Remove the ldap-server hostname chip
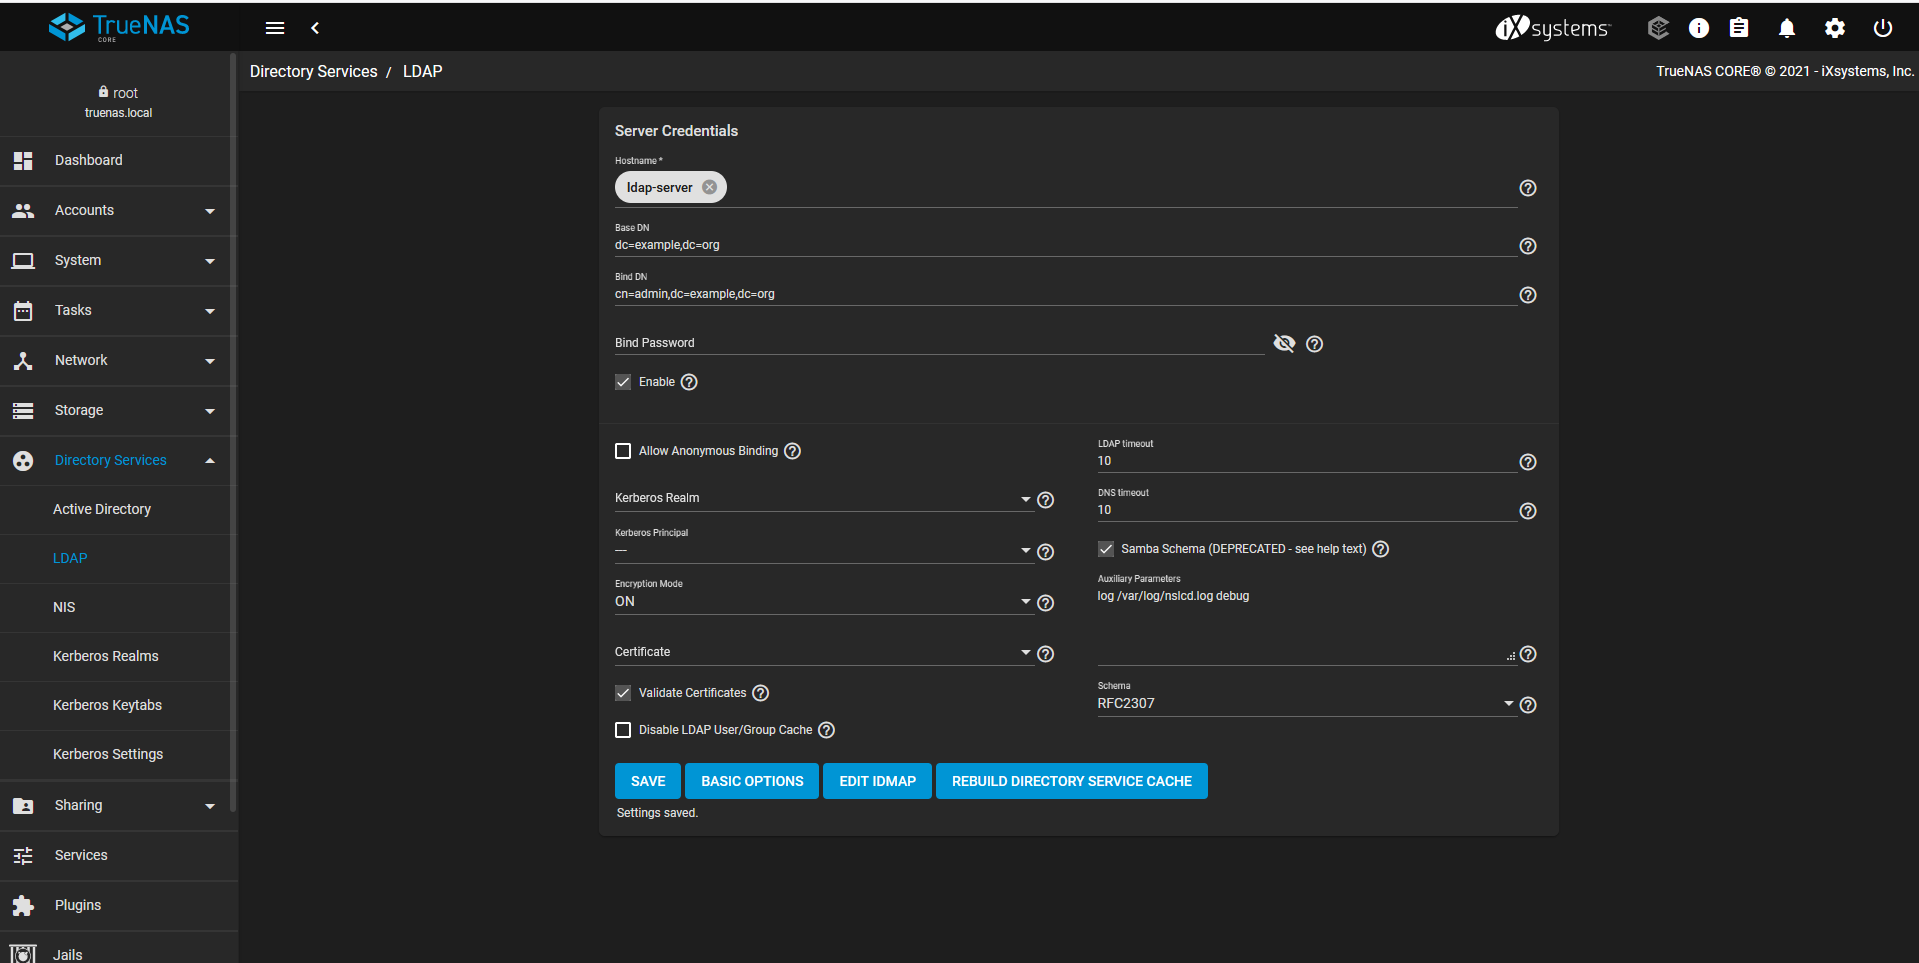This screenshot has width=1919, height=963. 709,187
